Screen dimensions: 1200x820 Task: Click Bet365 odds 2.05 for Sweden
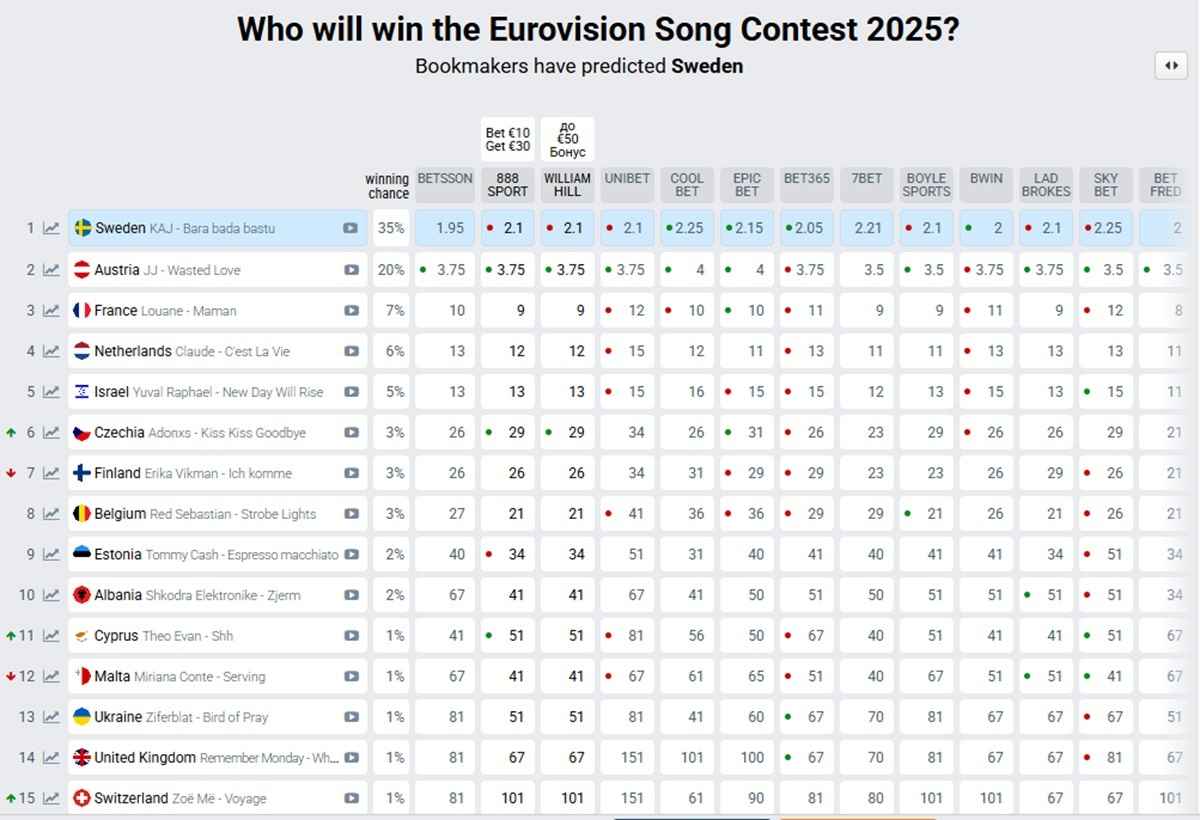pos(806,228)
